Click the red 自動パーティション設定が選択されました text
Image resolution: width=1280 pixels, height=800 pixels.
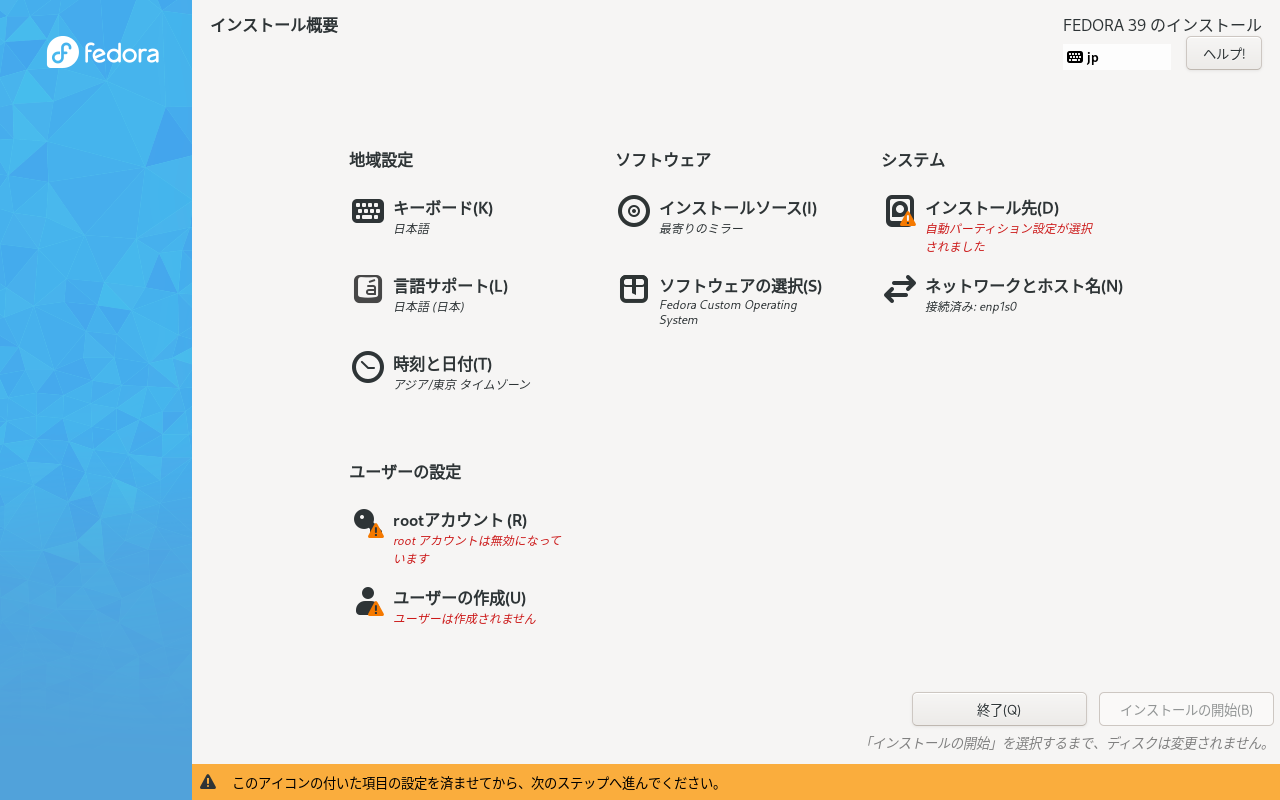point(1009,237)
